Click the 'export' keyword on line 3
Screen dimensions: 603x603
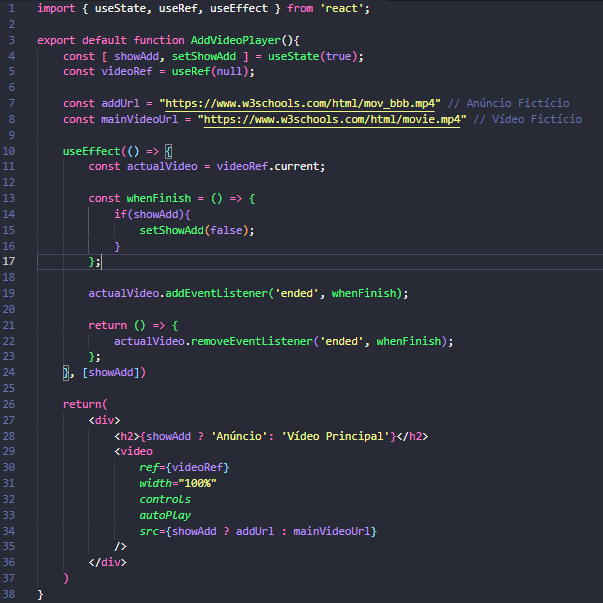coord(56,40)
